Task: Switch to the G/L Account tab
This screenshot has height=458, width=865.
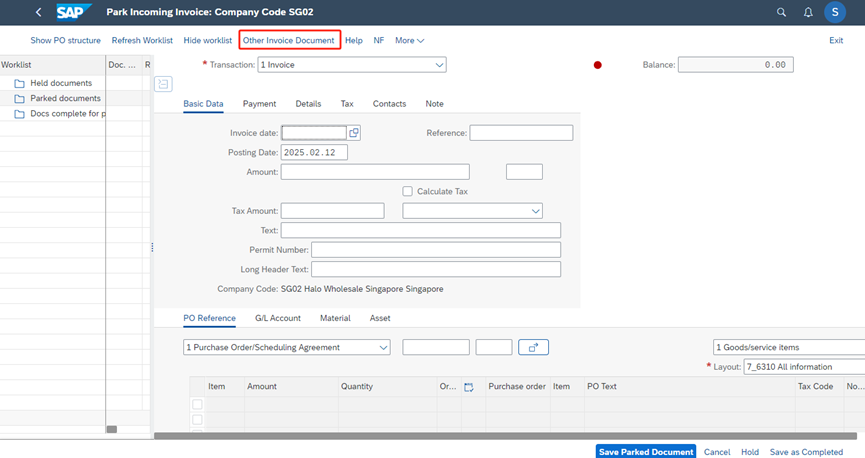Action: [x=277, y=318]
